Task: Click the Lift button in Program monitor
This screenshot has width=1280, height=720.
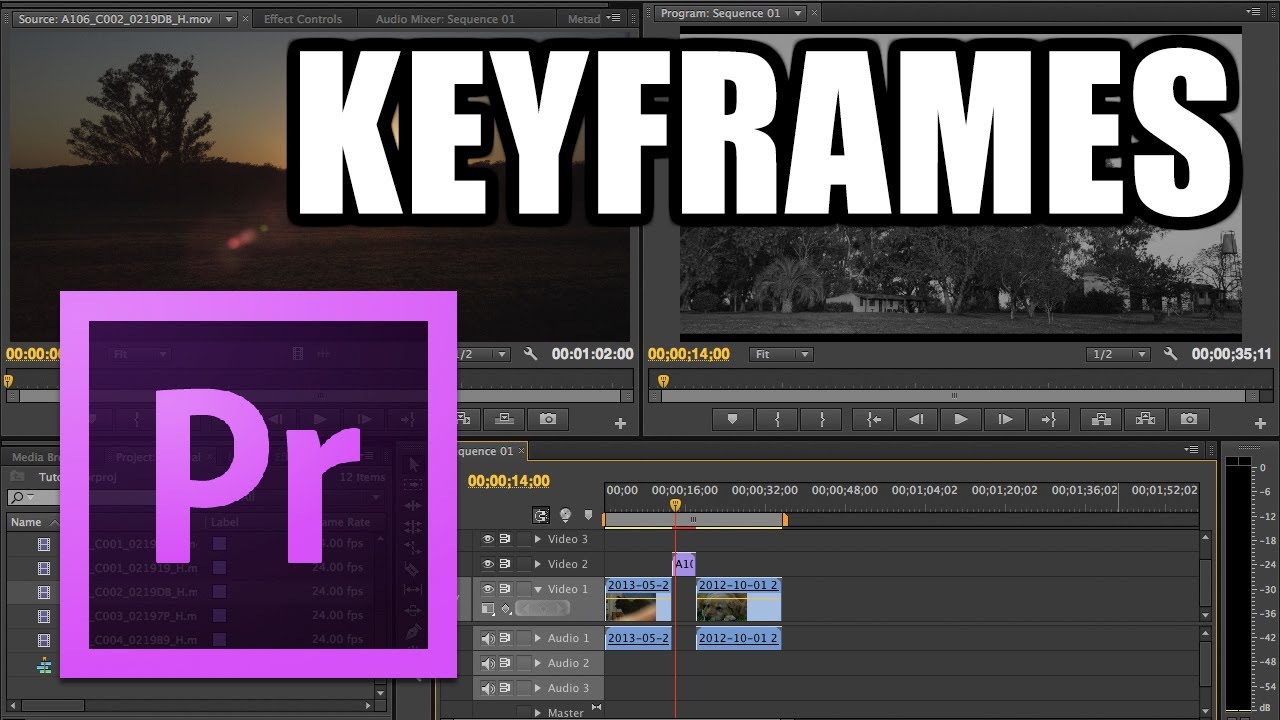Action: (x=1101, y=420)
